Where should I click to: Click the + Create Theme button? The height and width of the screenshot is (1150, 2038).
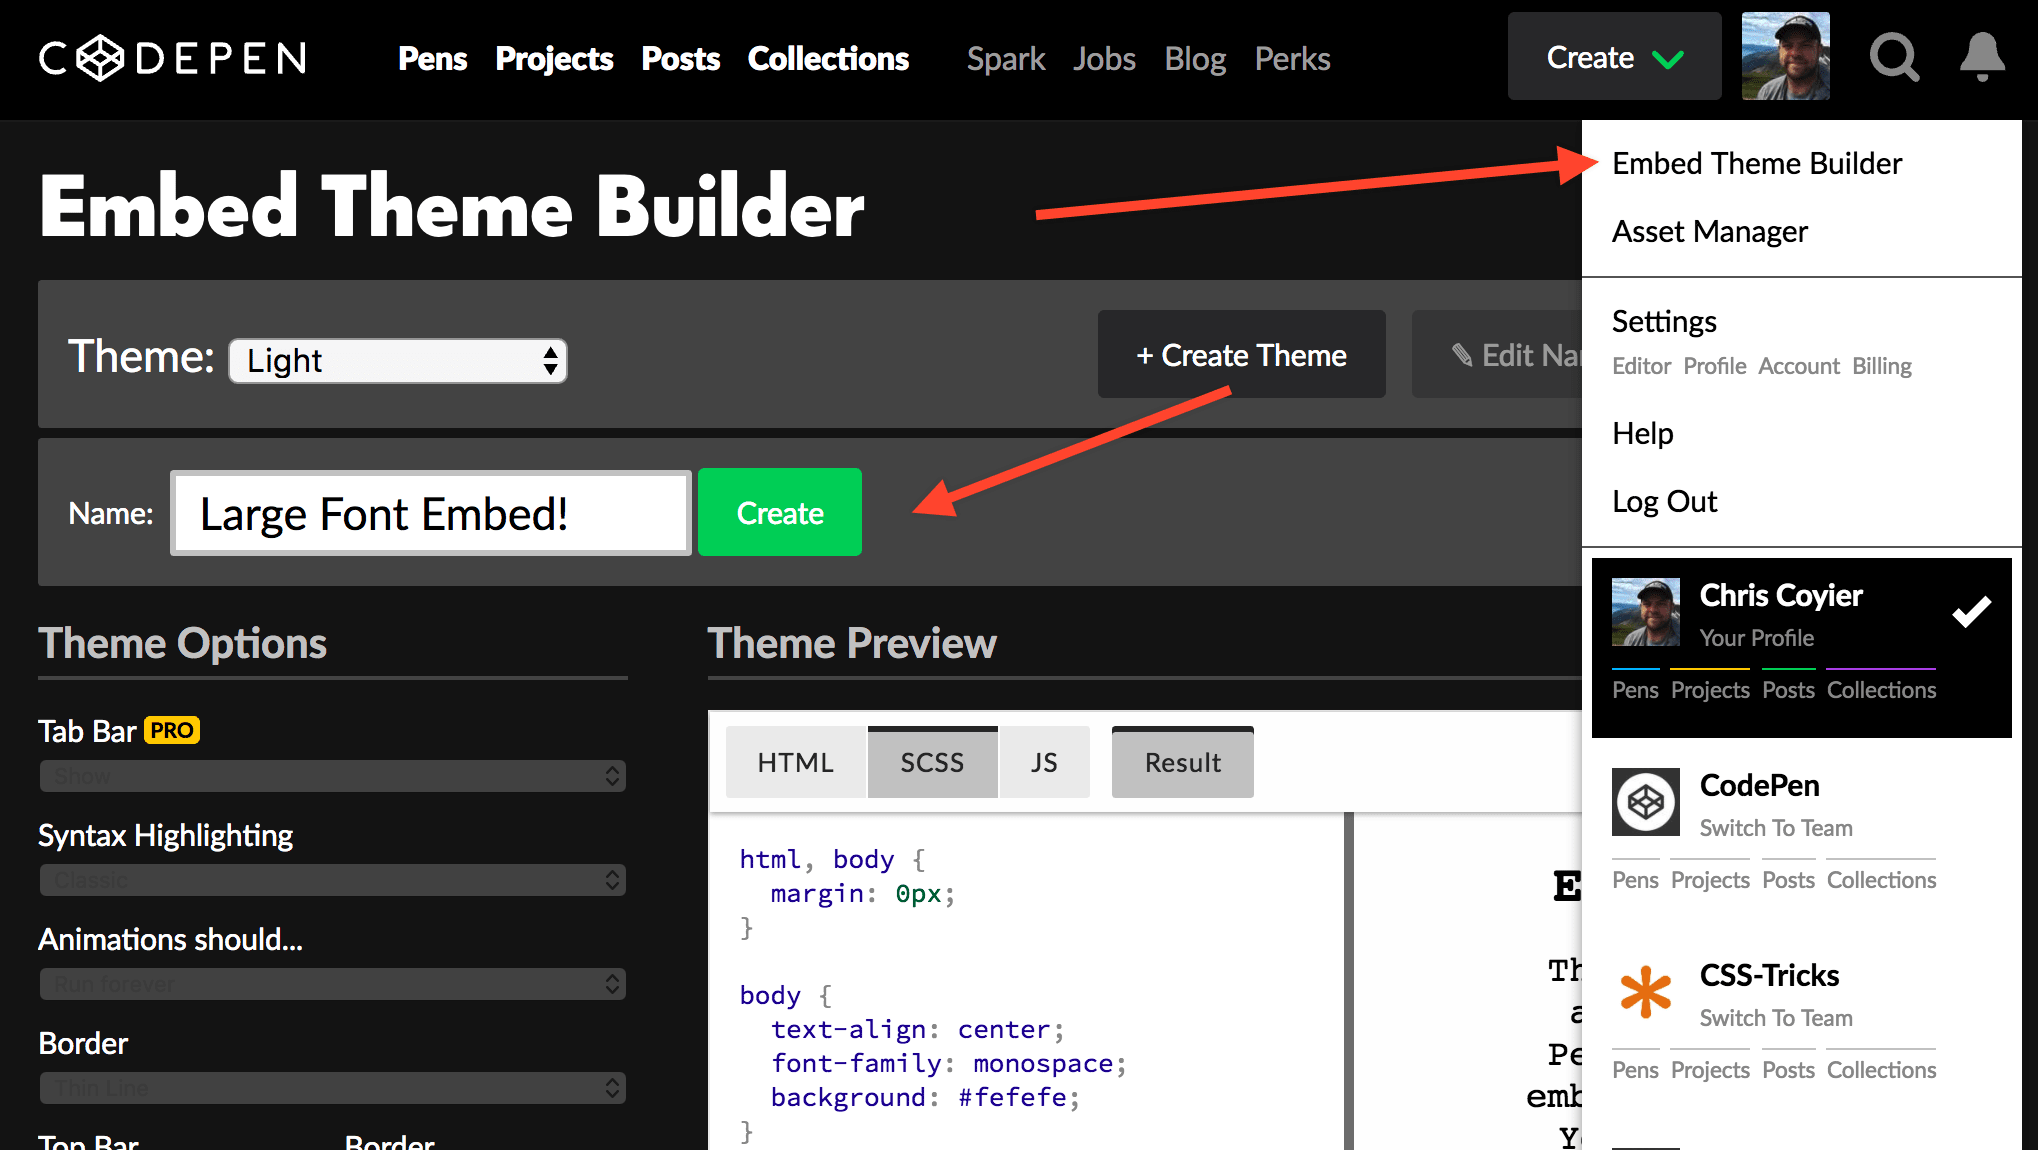pyautogui.click(x=1241, y=354)
